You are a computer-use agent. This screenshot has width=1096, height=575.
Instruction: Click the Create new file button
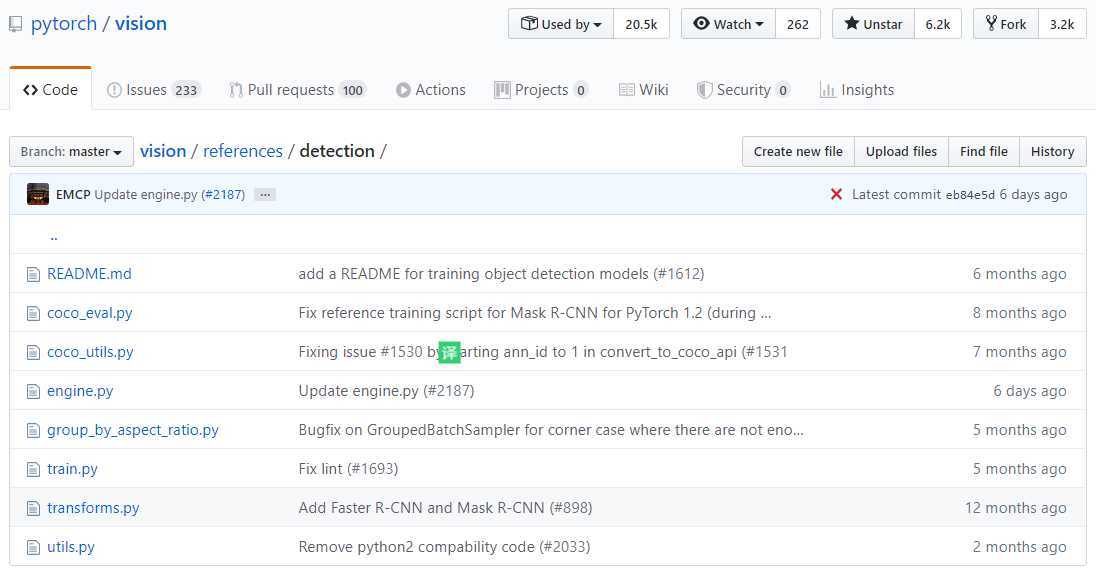coord(798,152)
